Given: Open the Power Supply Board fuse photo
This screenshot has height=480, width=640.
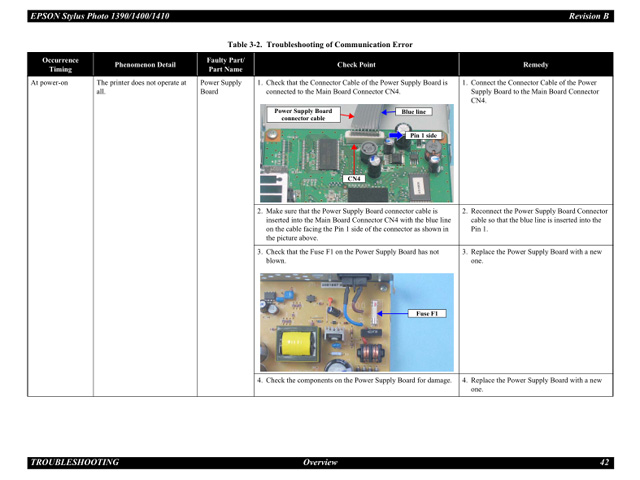Looking at the screenshot, I should [x=355, y=308].
